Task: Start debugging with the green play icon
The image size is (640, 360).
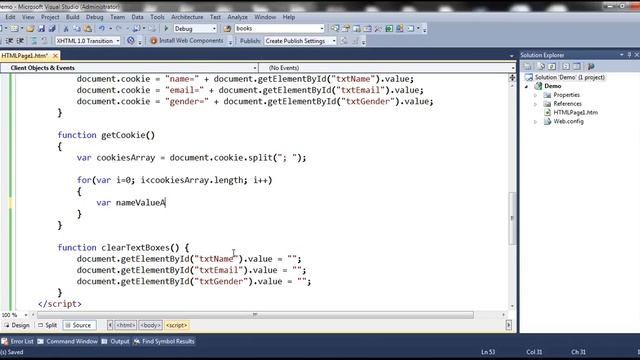Action: point(166,29)
